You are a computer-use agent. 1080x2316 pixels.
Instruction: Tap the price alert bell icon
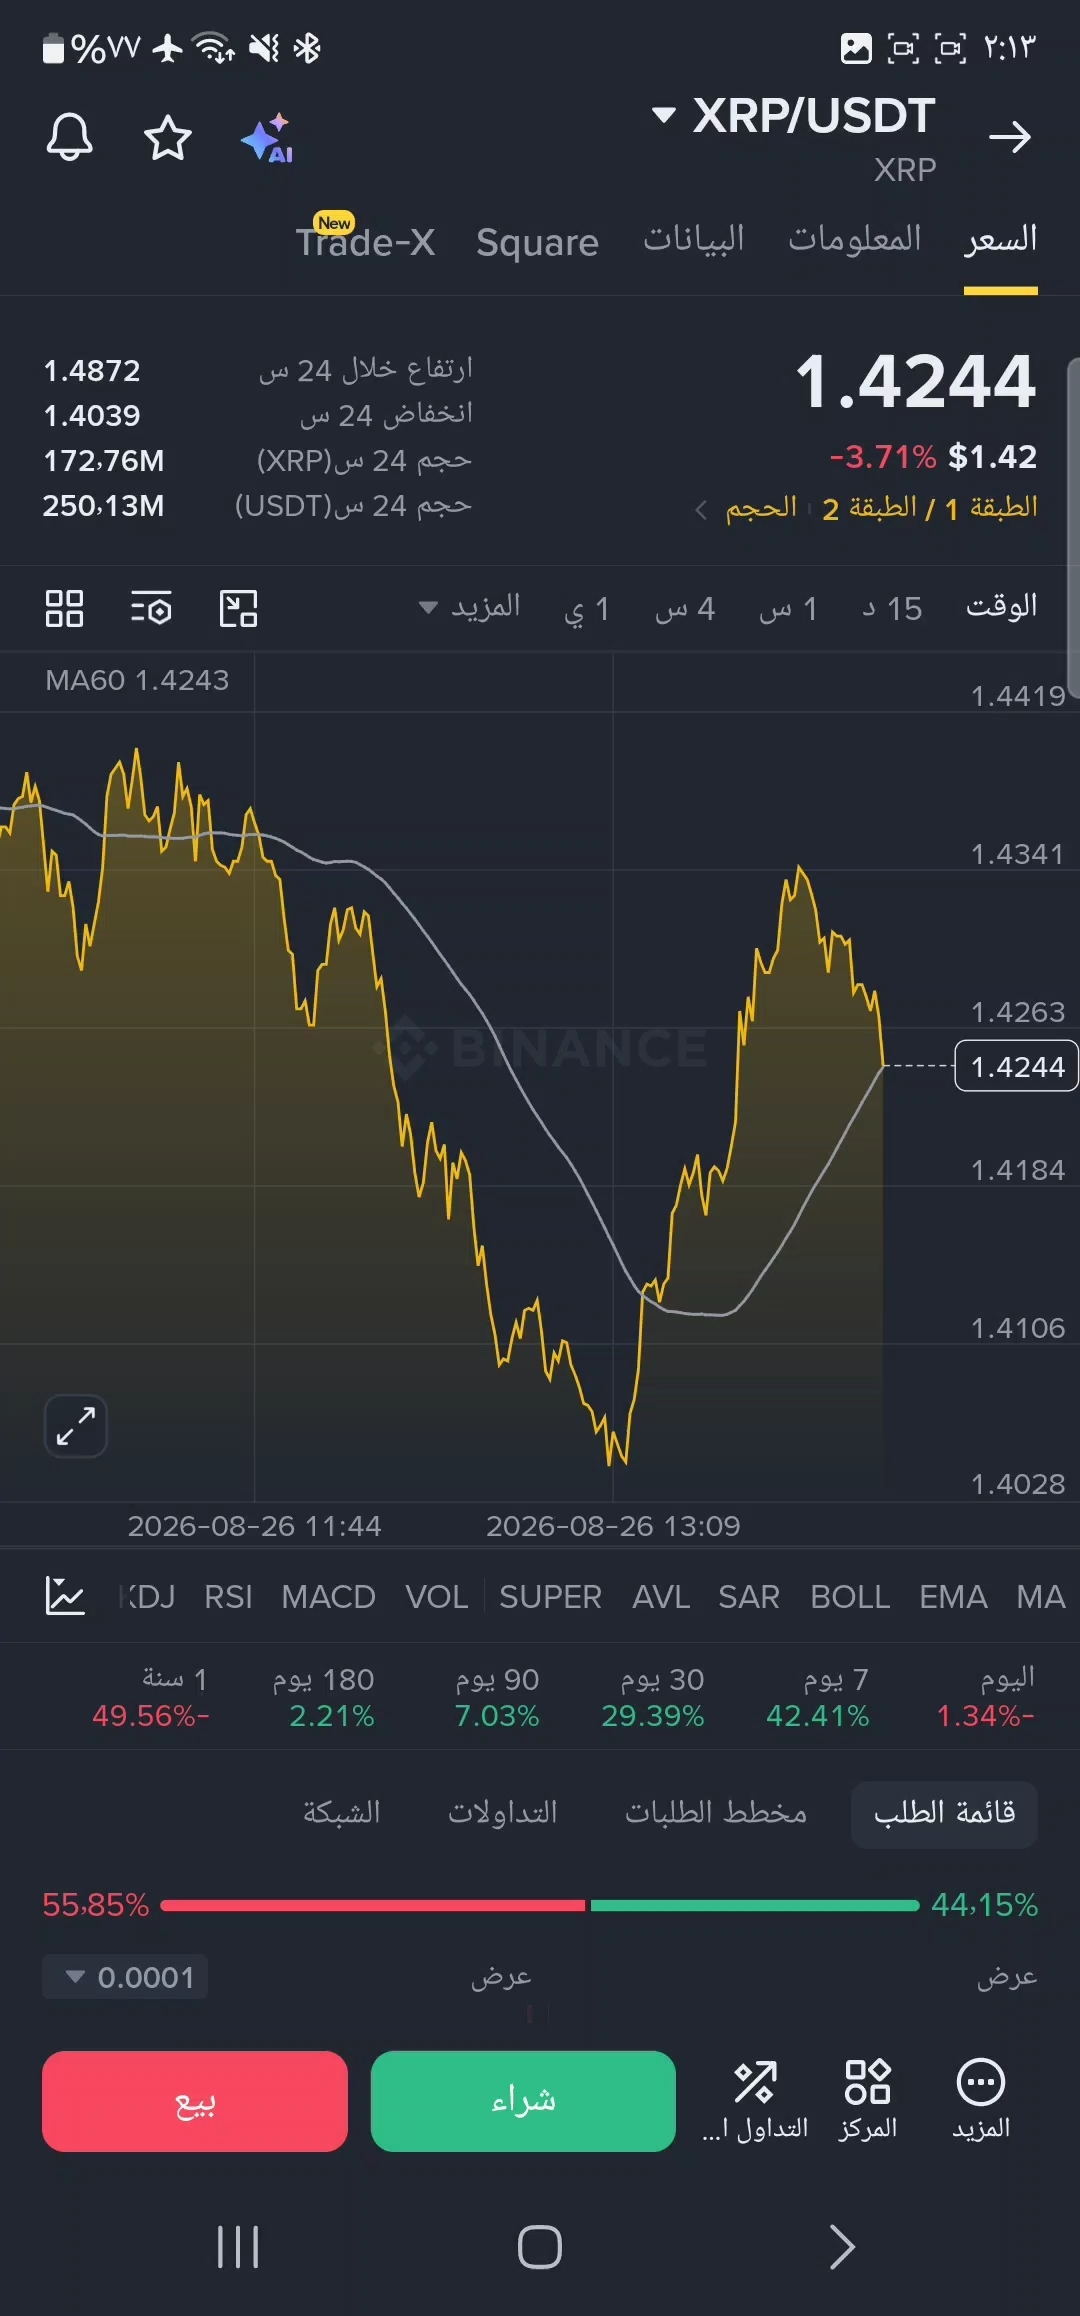coord(69,137)
